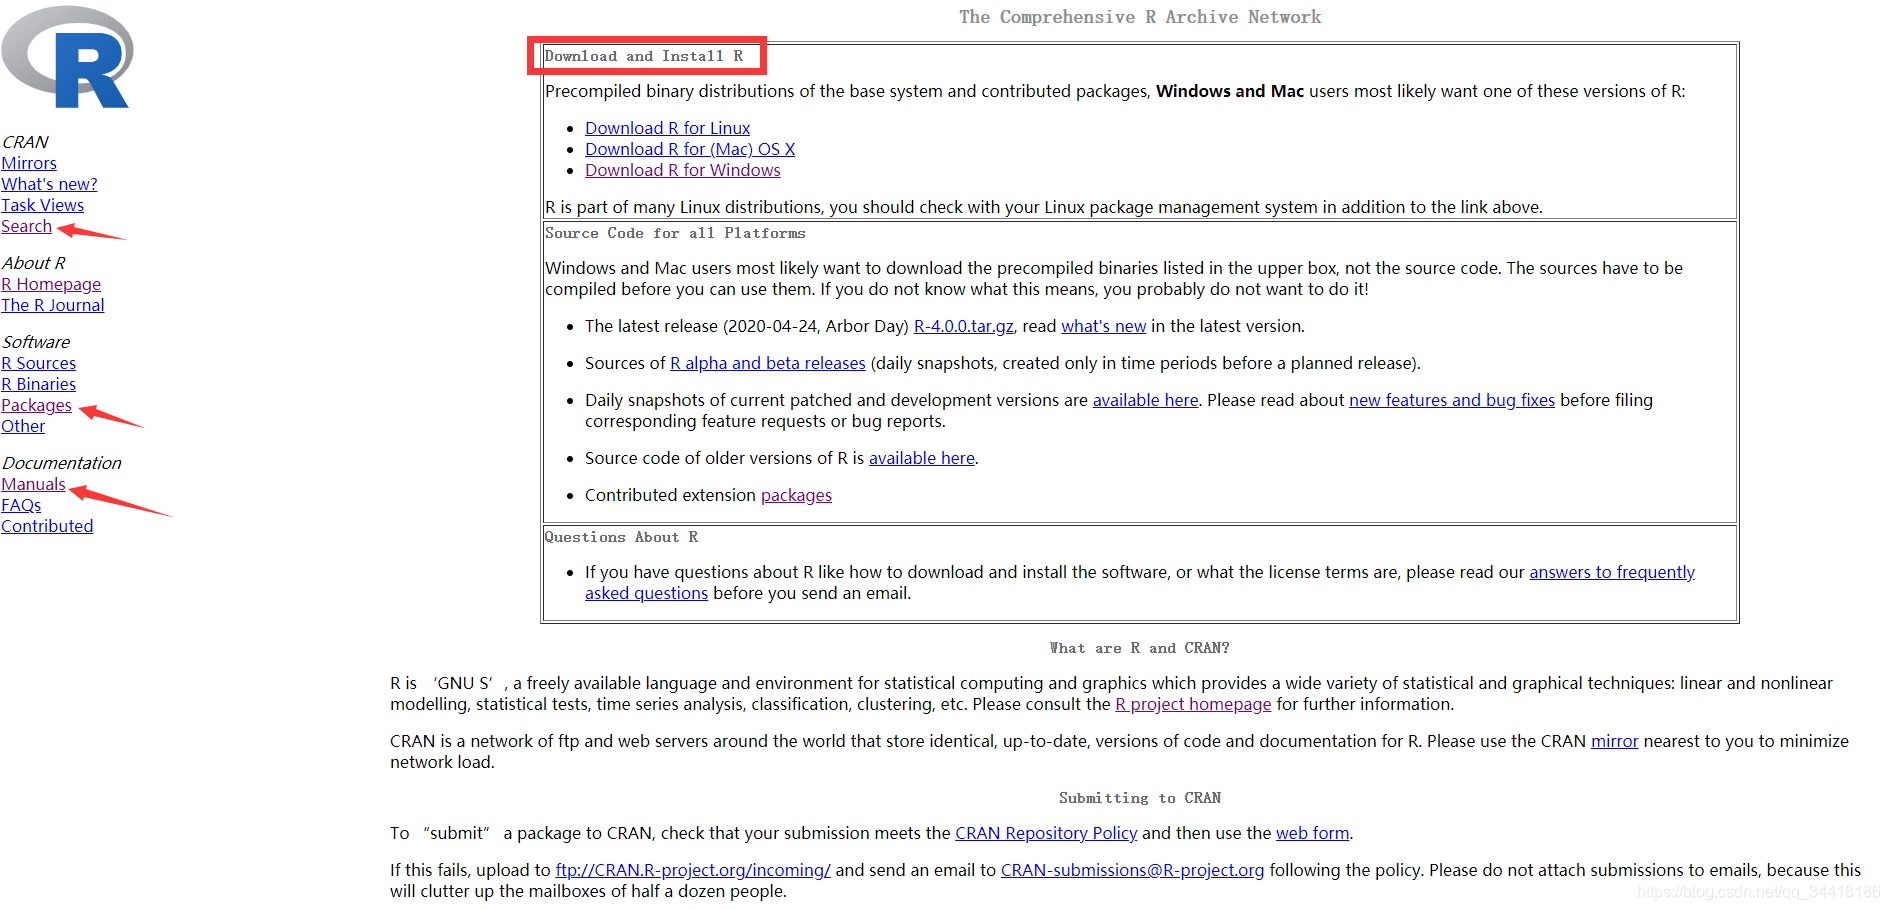Viewport: 1890px width, 910px height.
Task: Open answers to frequently asked questions
Action: coord(1612,572)
